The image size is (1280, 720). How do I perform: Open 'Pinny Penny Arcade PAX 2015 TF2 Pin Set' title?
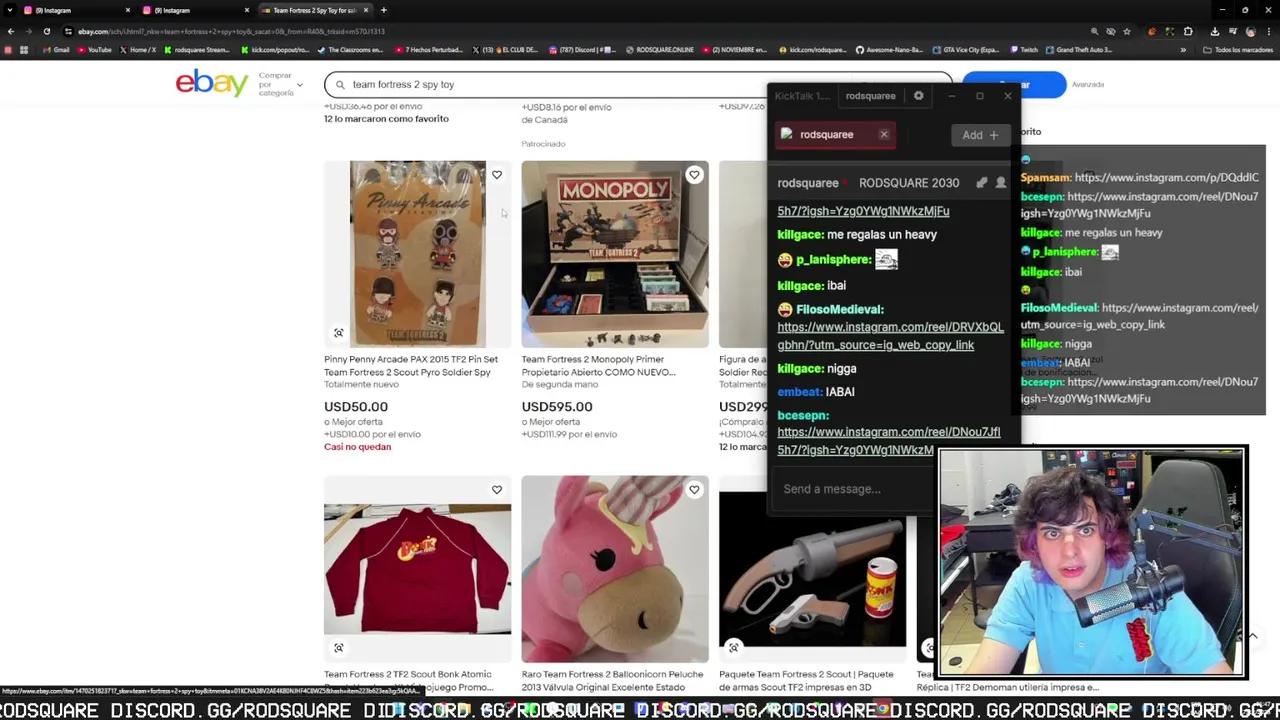411,366
